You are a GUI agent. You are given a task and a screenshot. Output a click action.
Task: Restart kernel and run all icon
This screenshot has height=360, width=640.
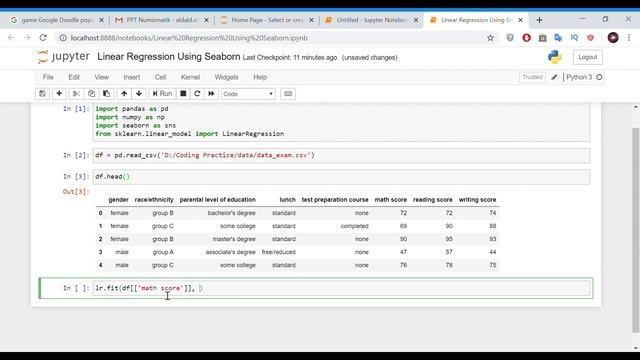pyautogui.click(x=211, y=94)
